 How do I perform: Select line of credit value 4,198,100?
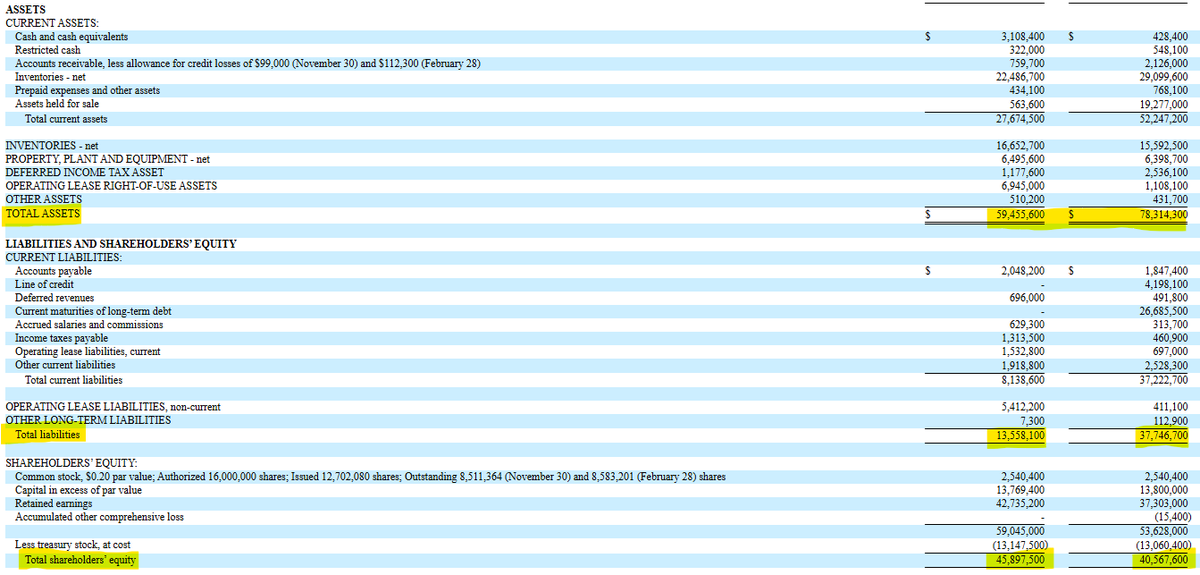coord(1166,285)
